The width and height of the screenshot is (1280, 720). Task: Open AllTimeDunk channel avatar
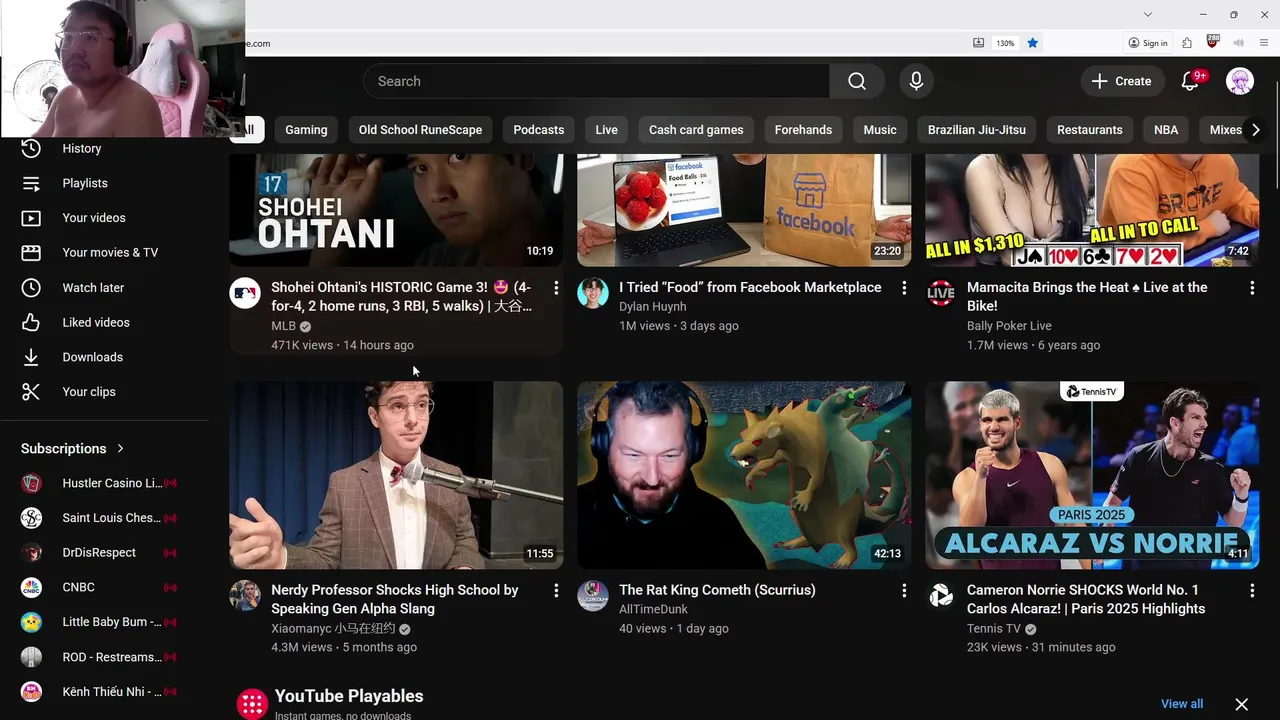coord(593,596)
